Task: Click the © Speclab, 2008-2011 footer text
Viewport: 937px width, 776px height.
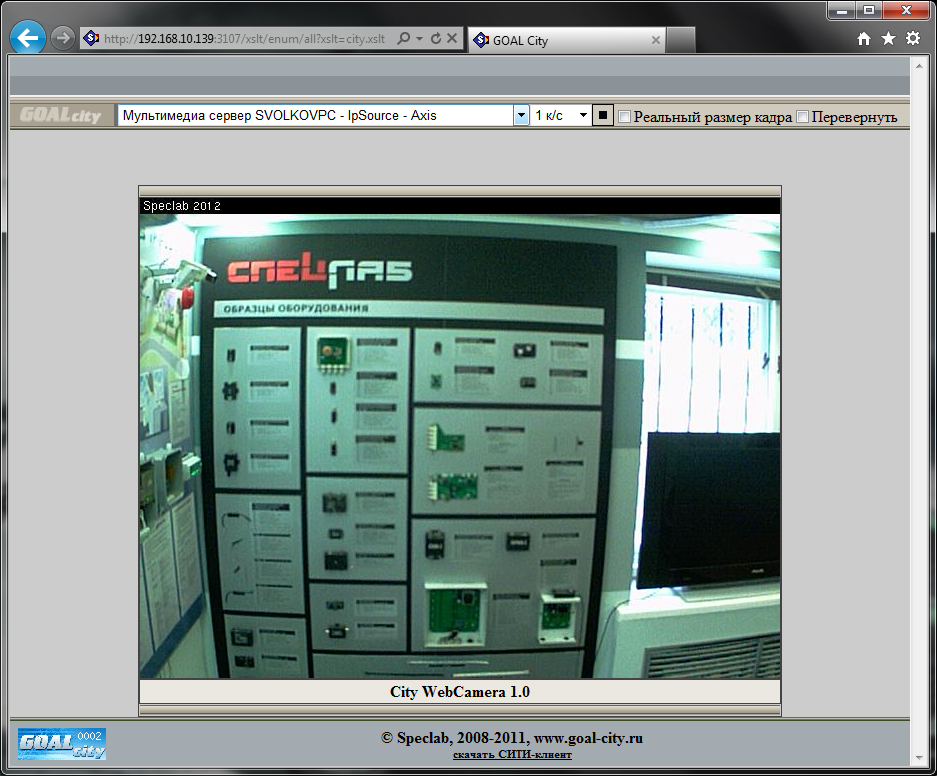Action: point(512,738)
